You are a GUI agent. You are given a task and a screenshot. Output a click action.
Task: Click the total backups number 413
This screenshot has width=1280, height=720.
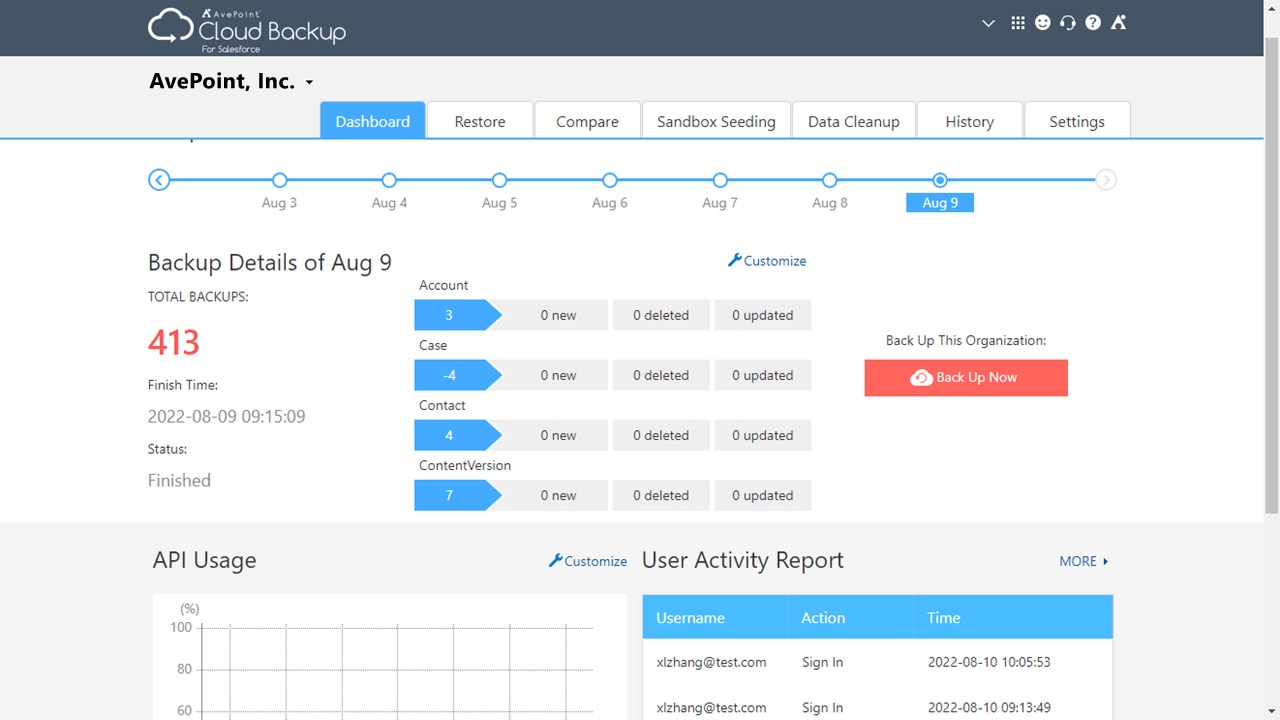174,343
